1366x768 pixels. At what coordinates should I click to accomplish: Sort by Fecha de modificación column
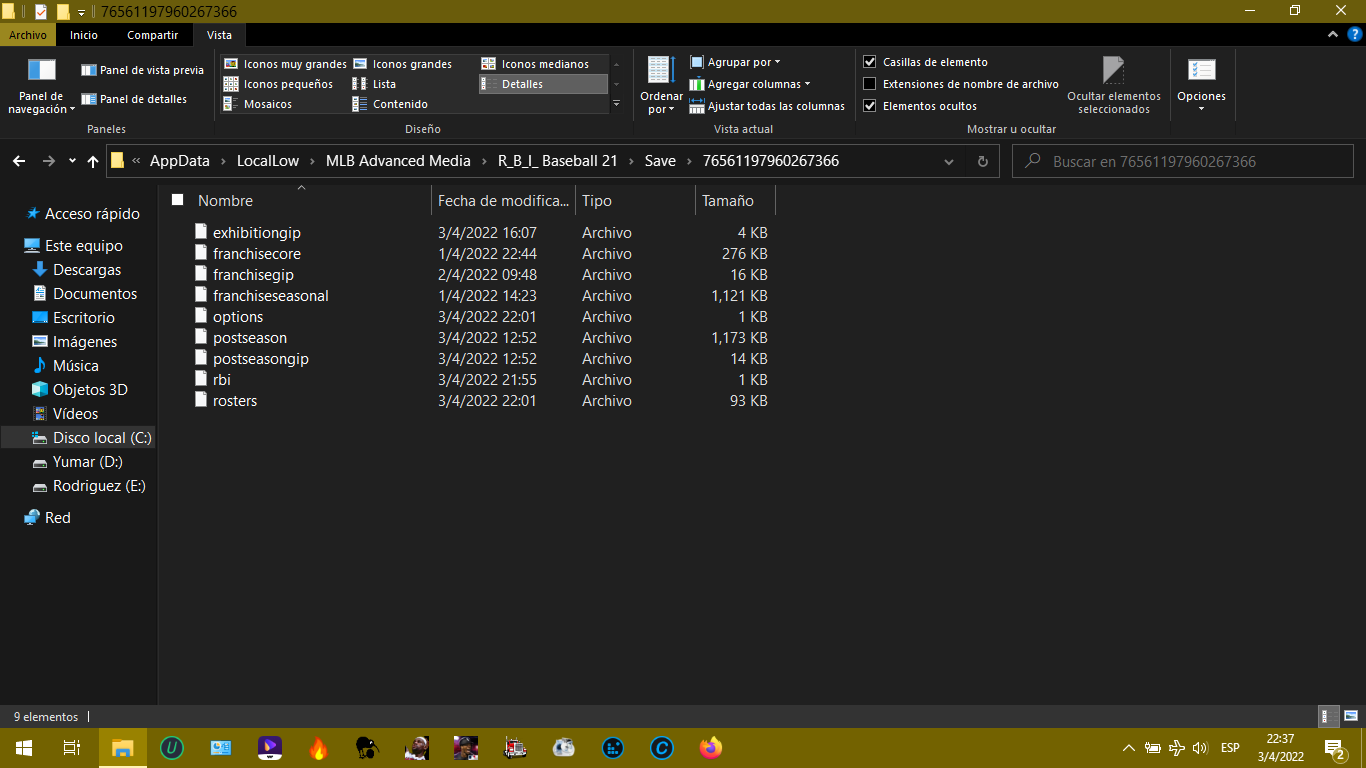[x=503, y=201]
